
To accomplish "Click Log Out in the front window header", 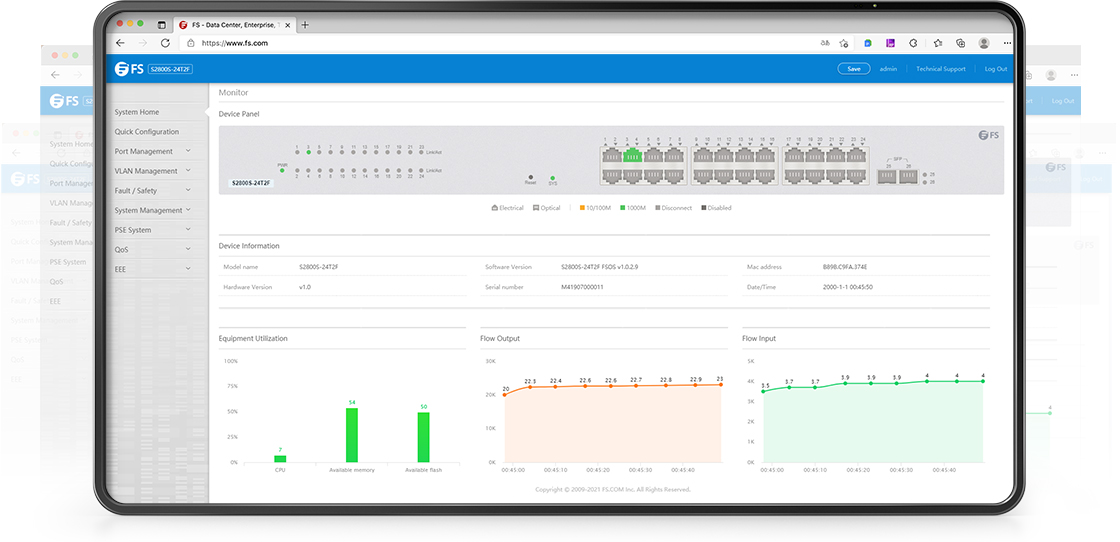I will tap(996, 69).
